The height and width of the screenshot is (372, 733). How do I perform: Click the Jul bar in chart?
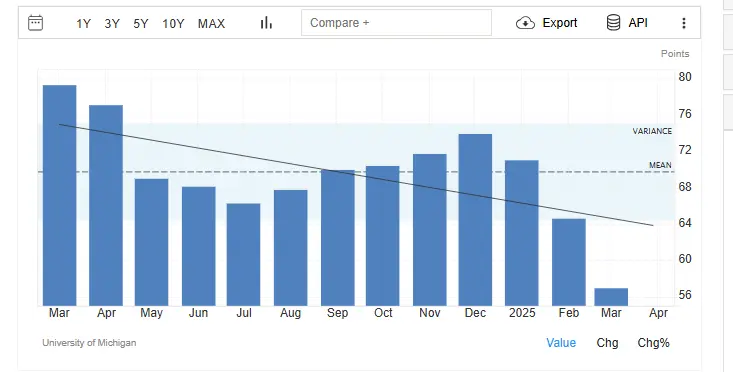click(x=244, y=255)
